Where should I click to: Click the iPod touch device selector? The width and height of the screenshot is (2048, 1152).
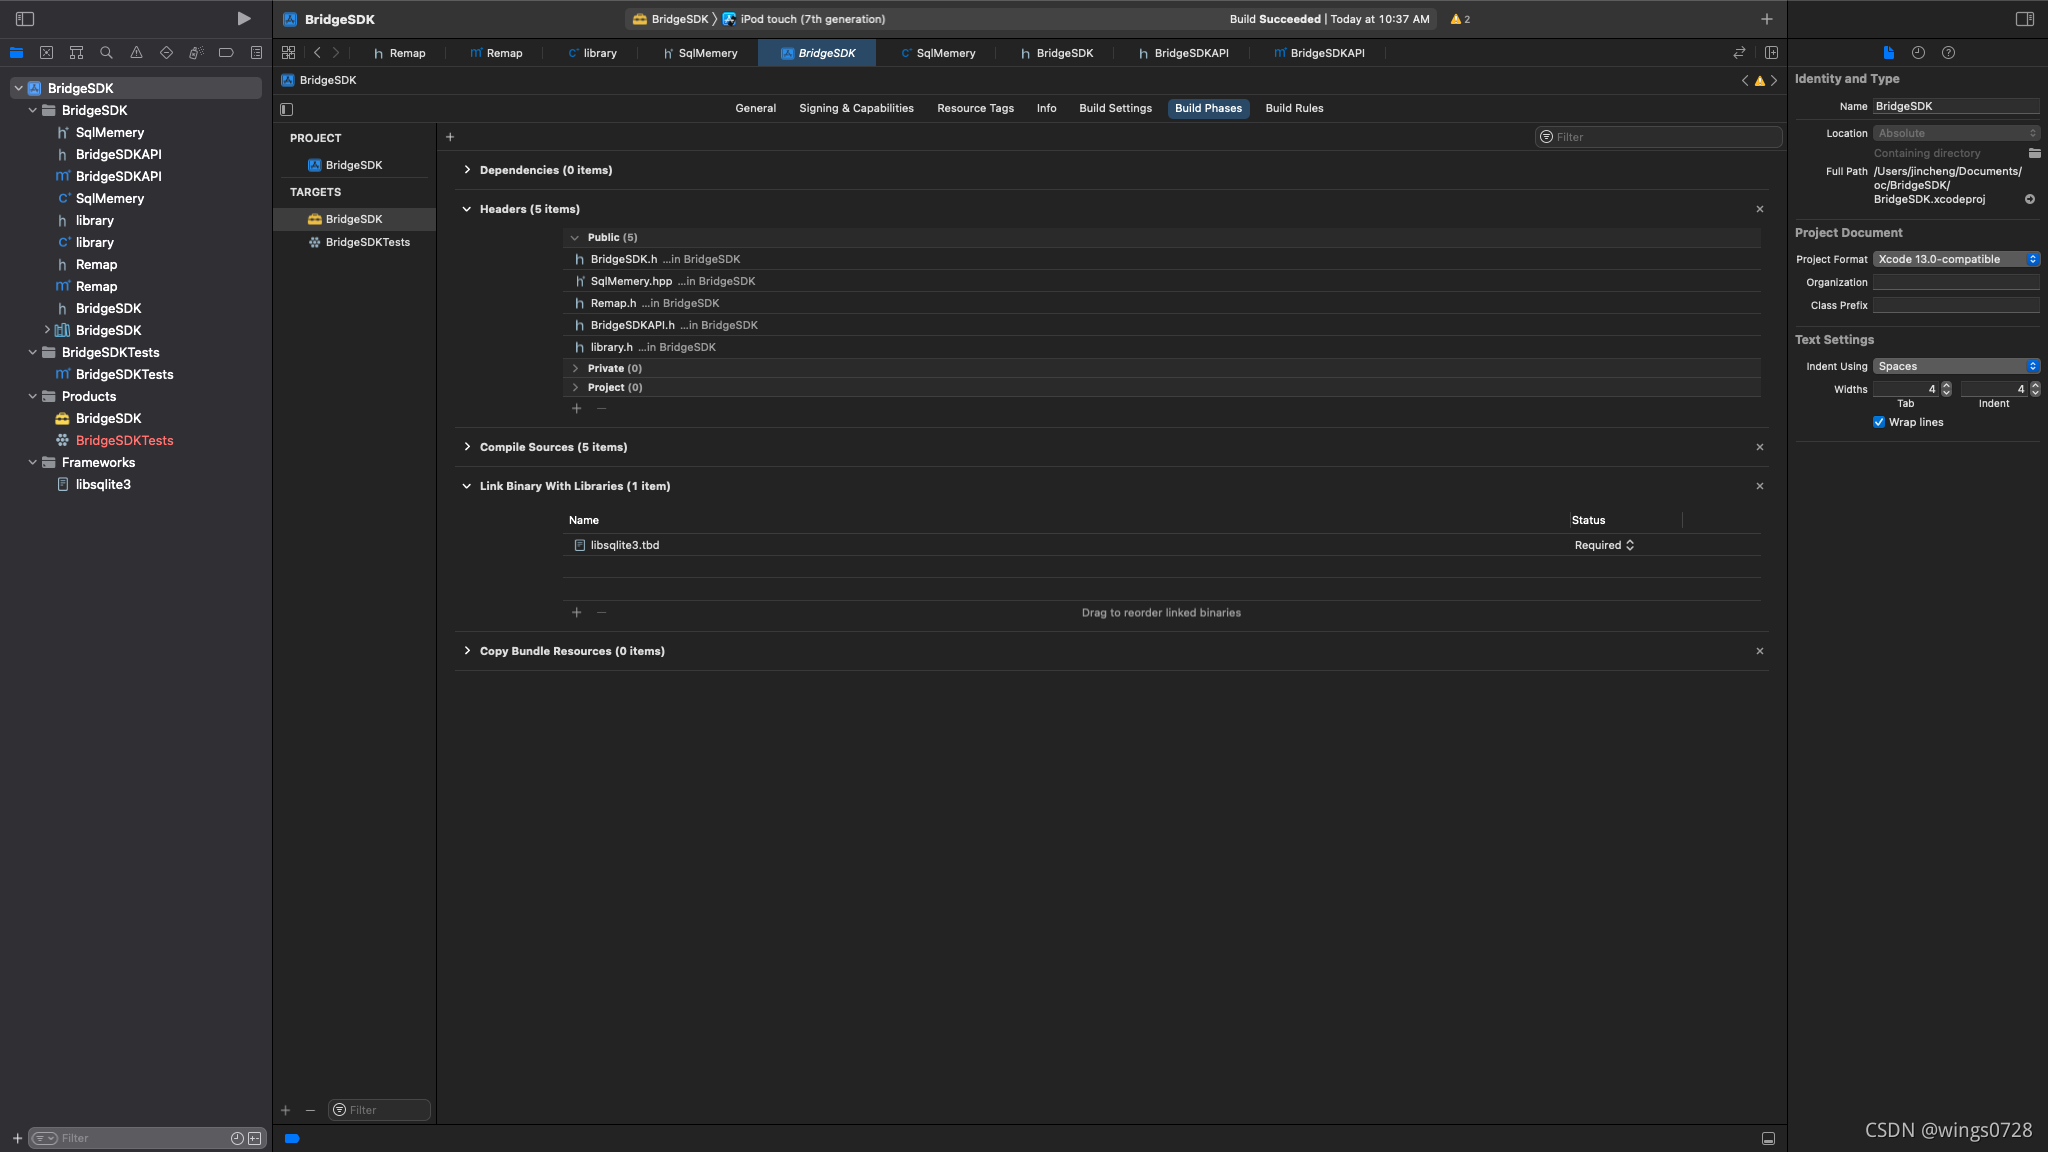804,19
